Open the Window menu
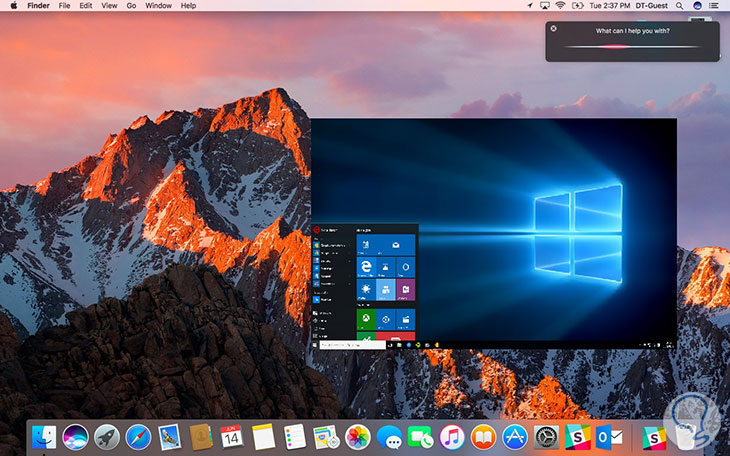 pos(158,6)
